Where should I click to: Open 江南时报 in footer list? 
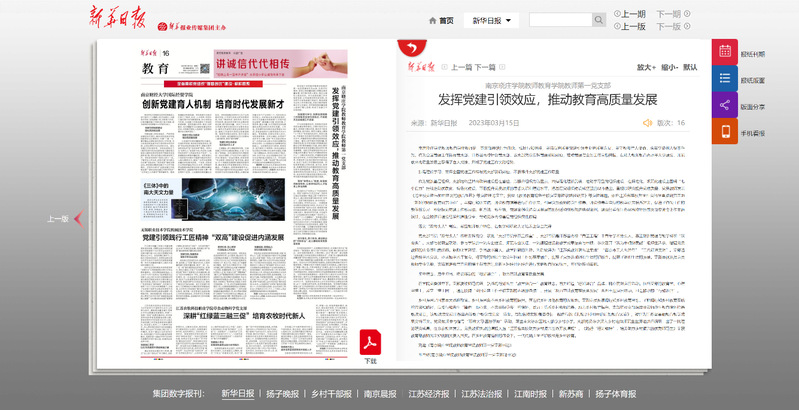pyautogui.click(x=530, y=394)
